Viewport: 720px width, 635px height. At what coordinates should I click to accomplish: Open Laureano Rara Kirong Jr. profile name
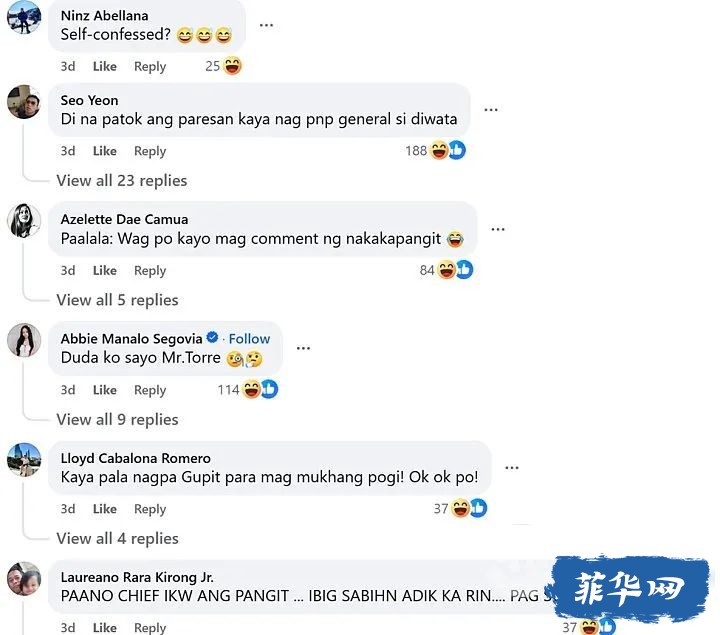137,577
